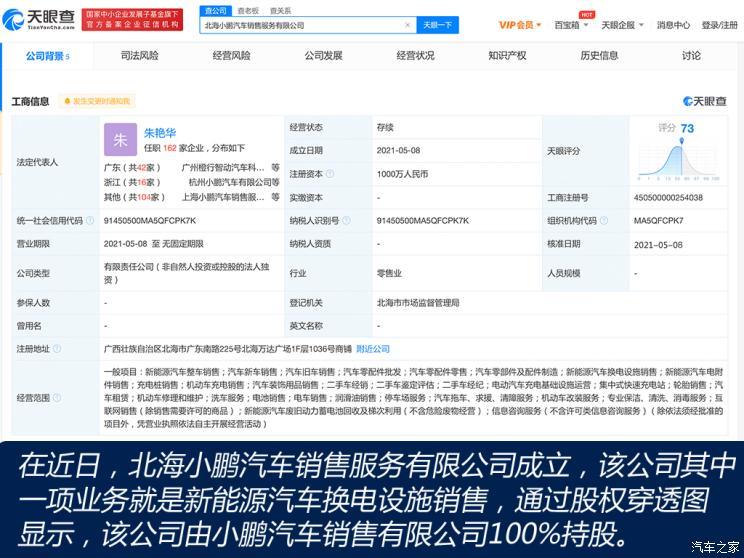The image size is (744, 558).
Task: Click the 其他 104 companies count
Action: (144, 197)
